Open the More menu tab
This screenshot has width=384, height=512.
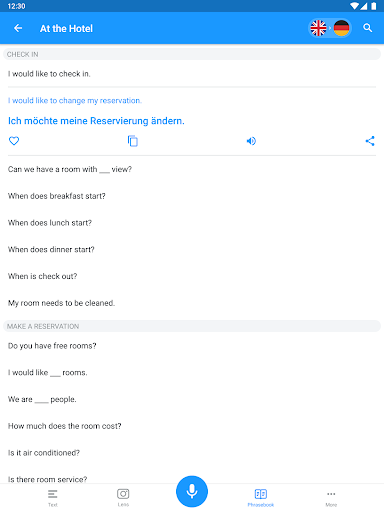[x=331, y=497]
